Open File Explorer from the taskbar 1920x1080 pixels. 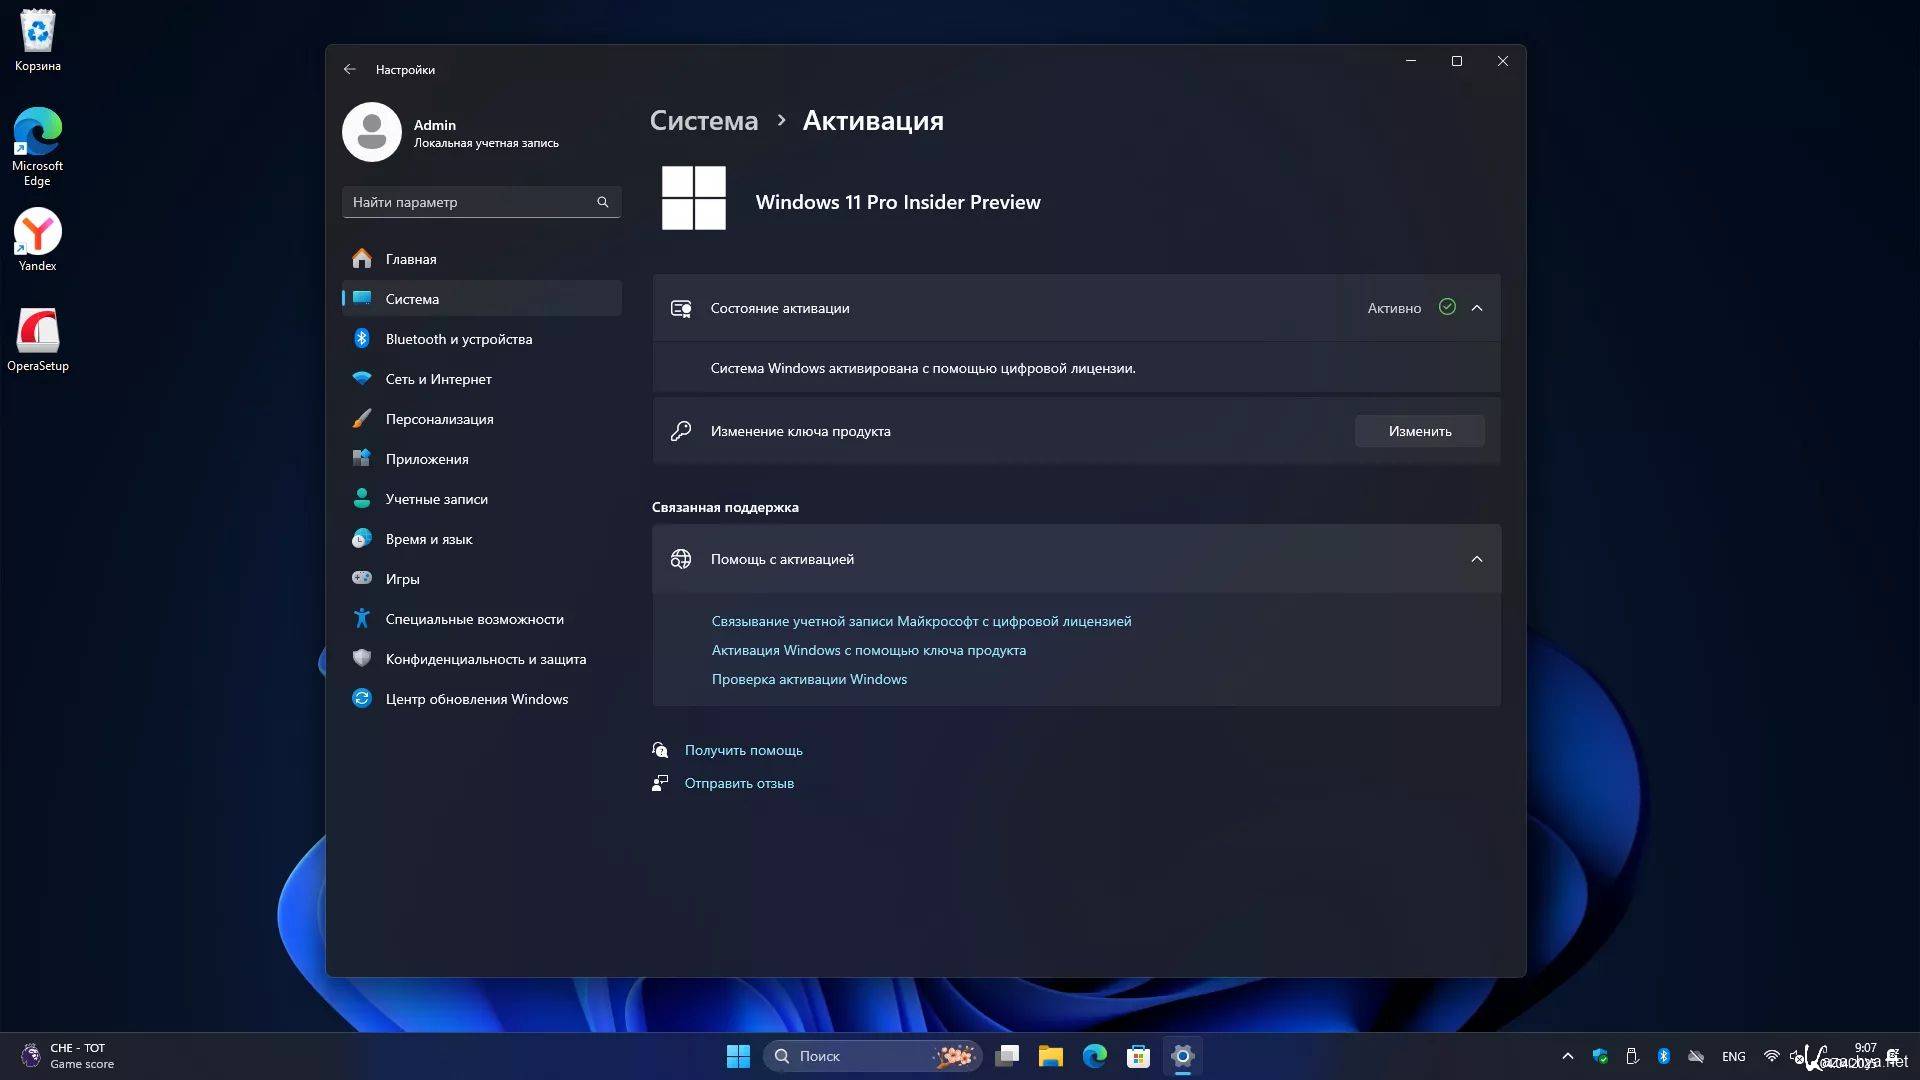(1050, 1056)
